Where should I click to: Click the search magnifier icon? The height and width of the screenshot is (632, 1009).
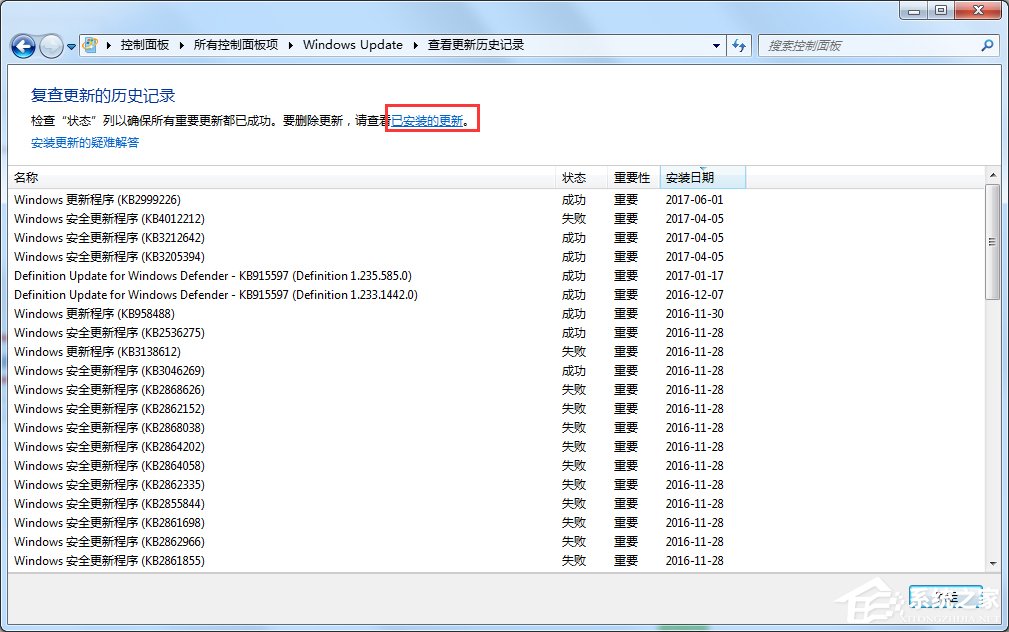(988, 45)
